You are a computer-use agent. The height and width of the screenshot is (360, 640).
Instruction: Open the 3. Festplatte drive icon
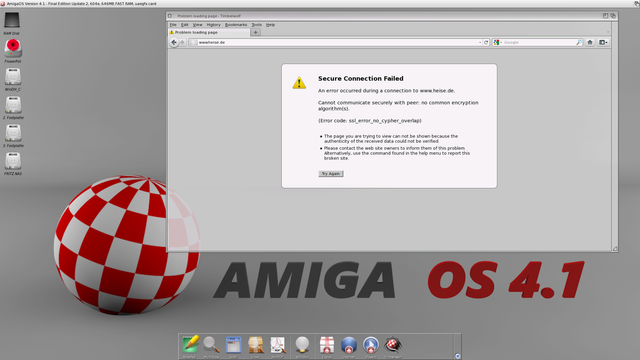13,133
